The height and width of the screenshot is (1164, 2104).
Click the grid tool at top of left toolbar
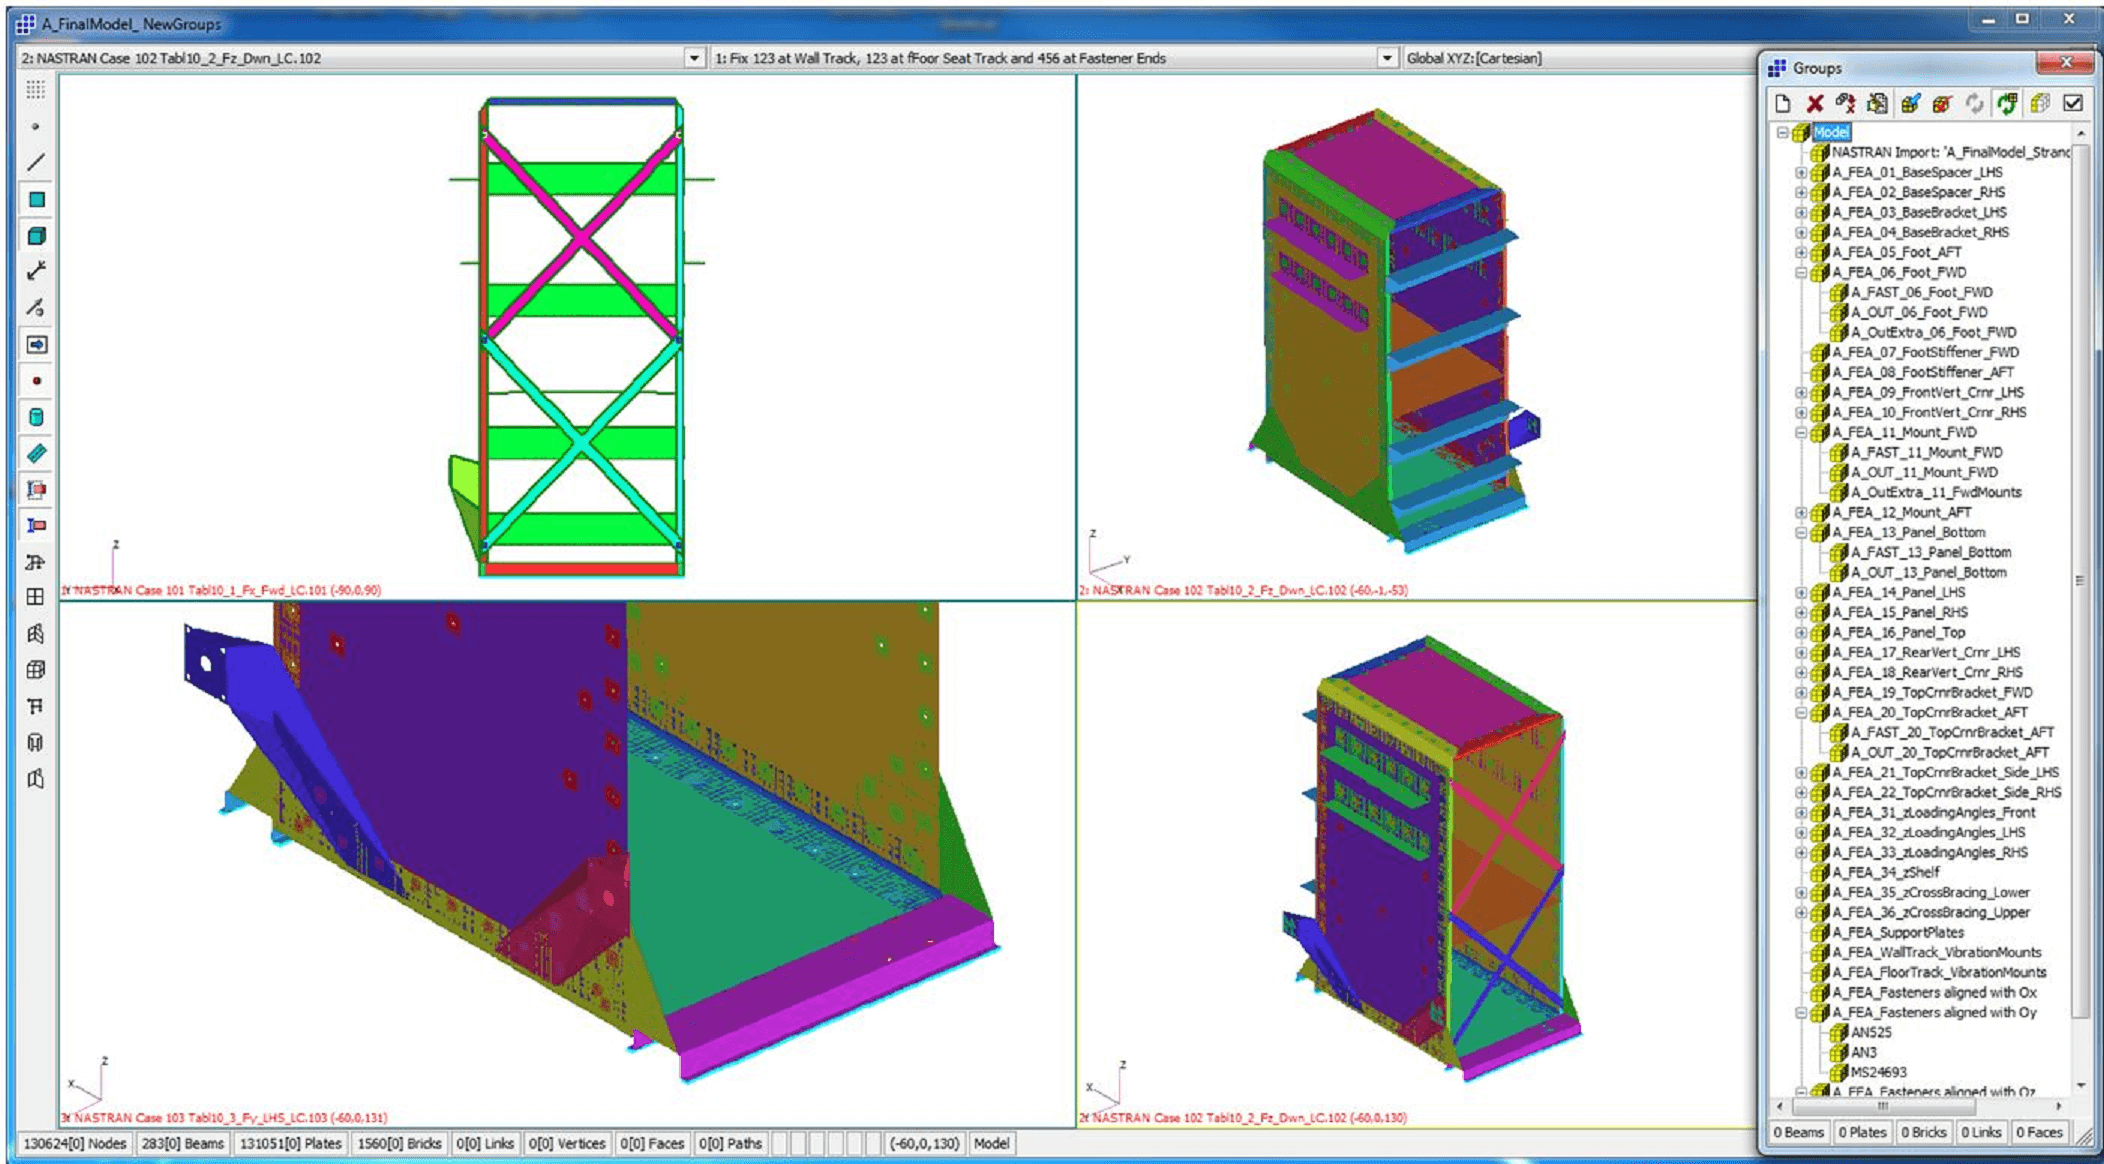click(x=36, y=90)
